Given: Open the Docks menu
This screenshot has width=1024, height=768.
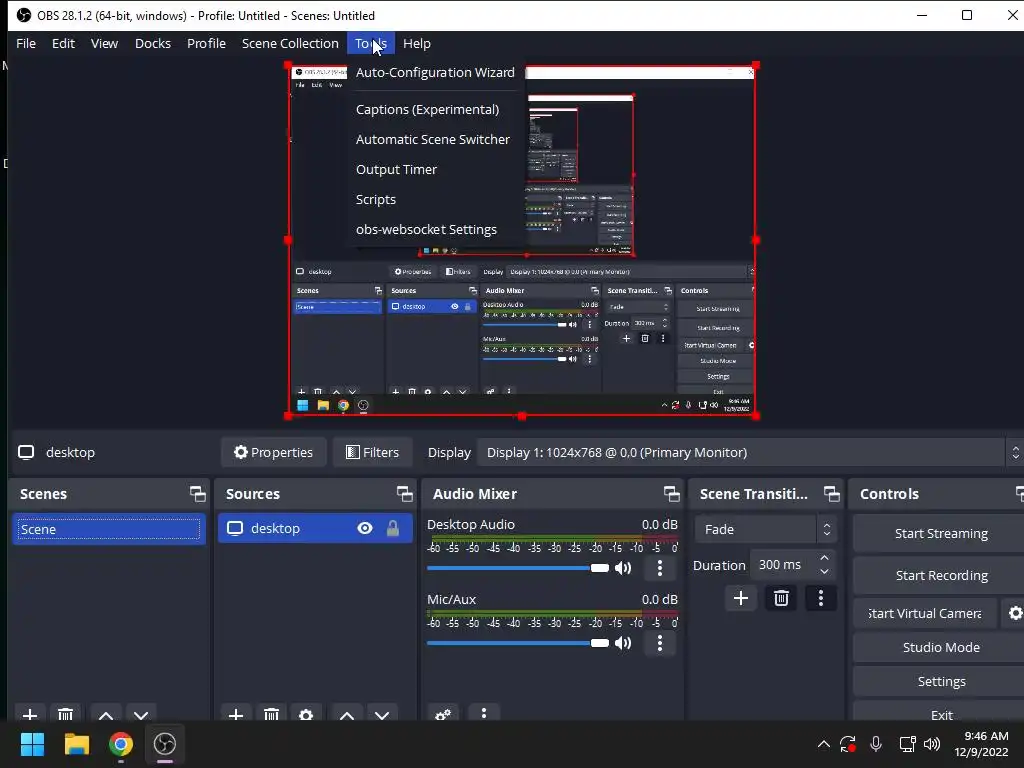Looking at the screenshot, I should coord(153,43).
